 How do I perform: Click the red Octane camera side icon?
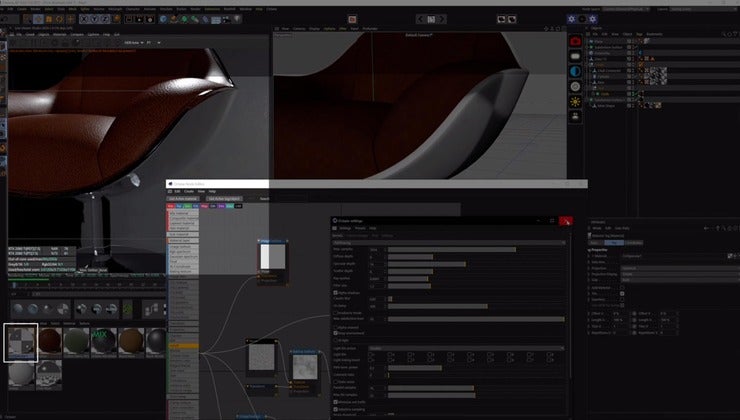[575, 42]
